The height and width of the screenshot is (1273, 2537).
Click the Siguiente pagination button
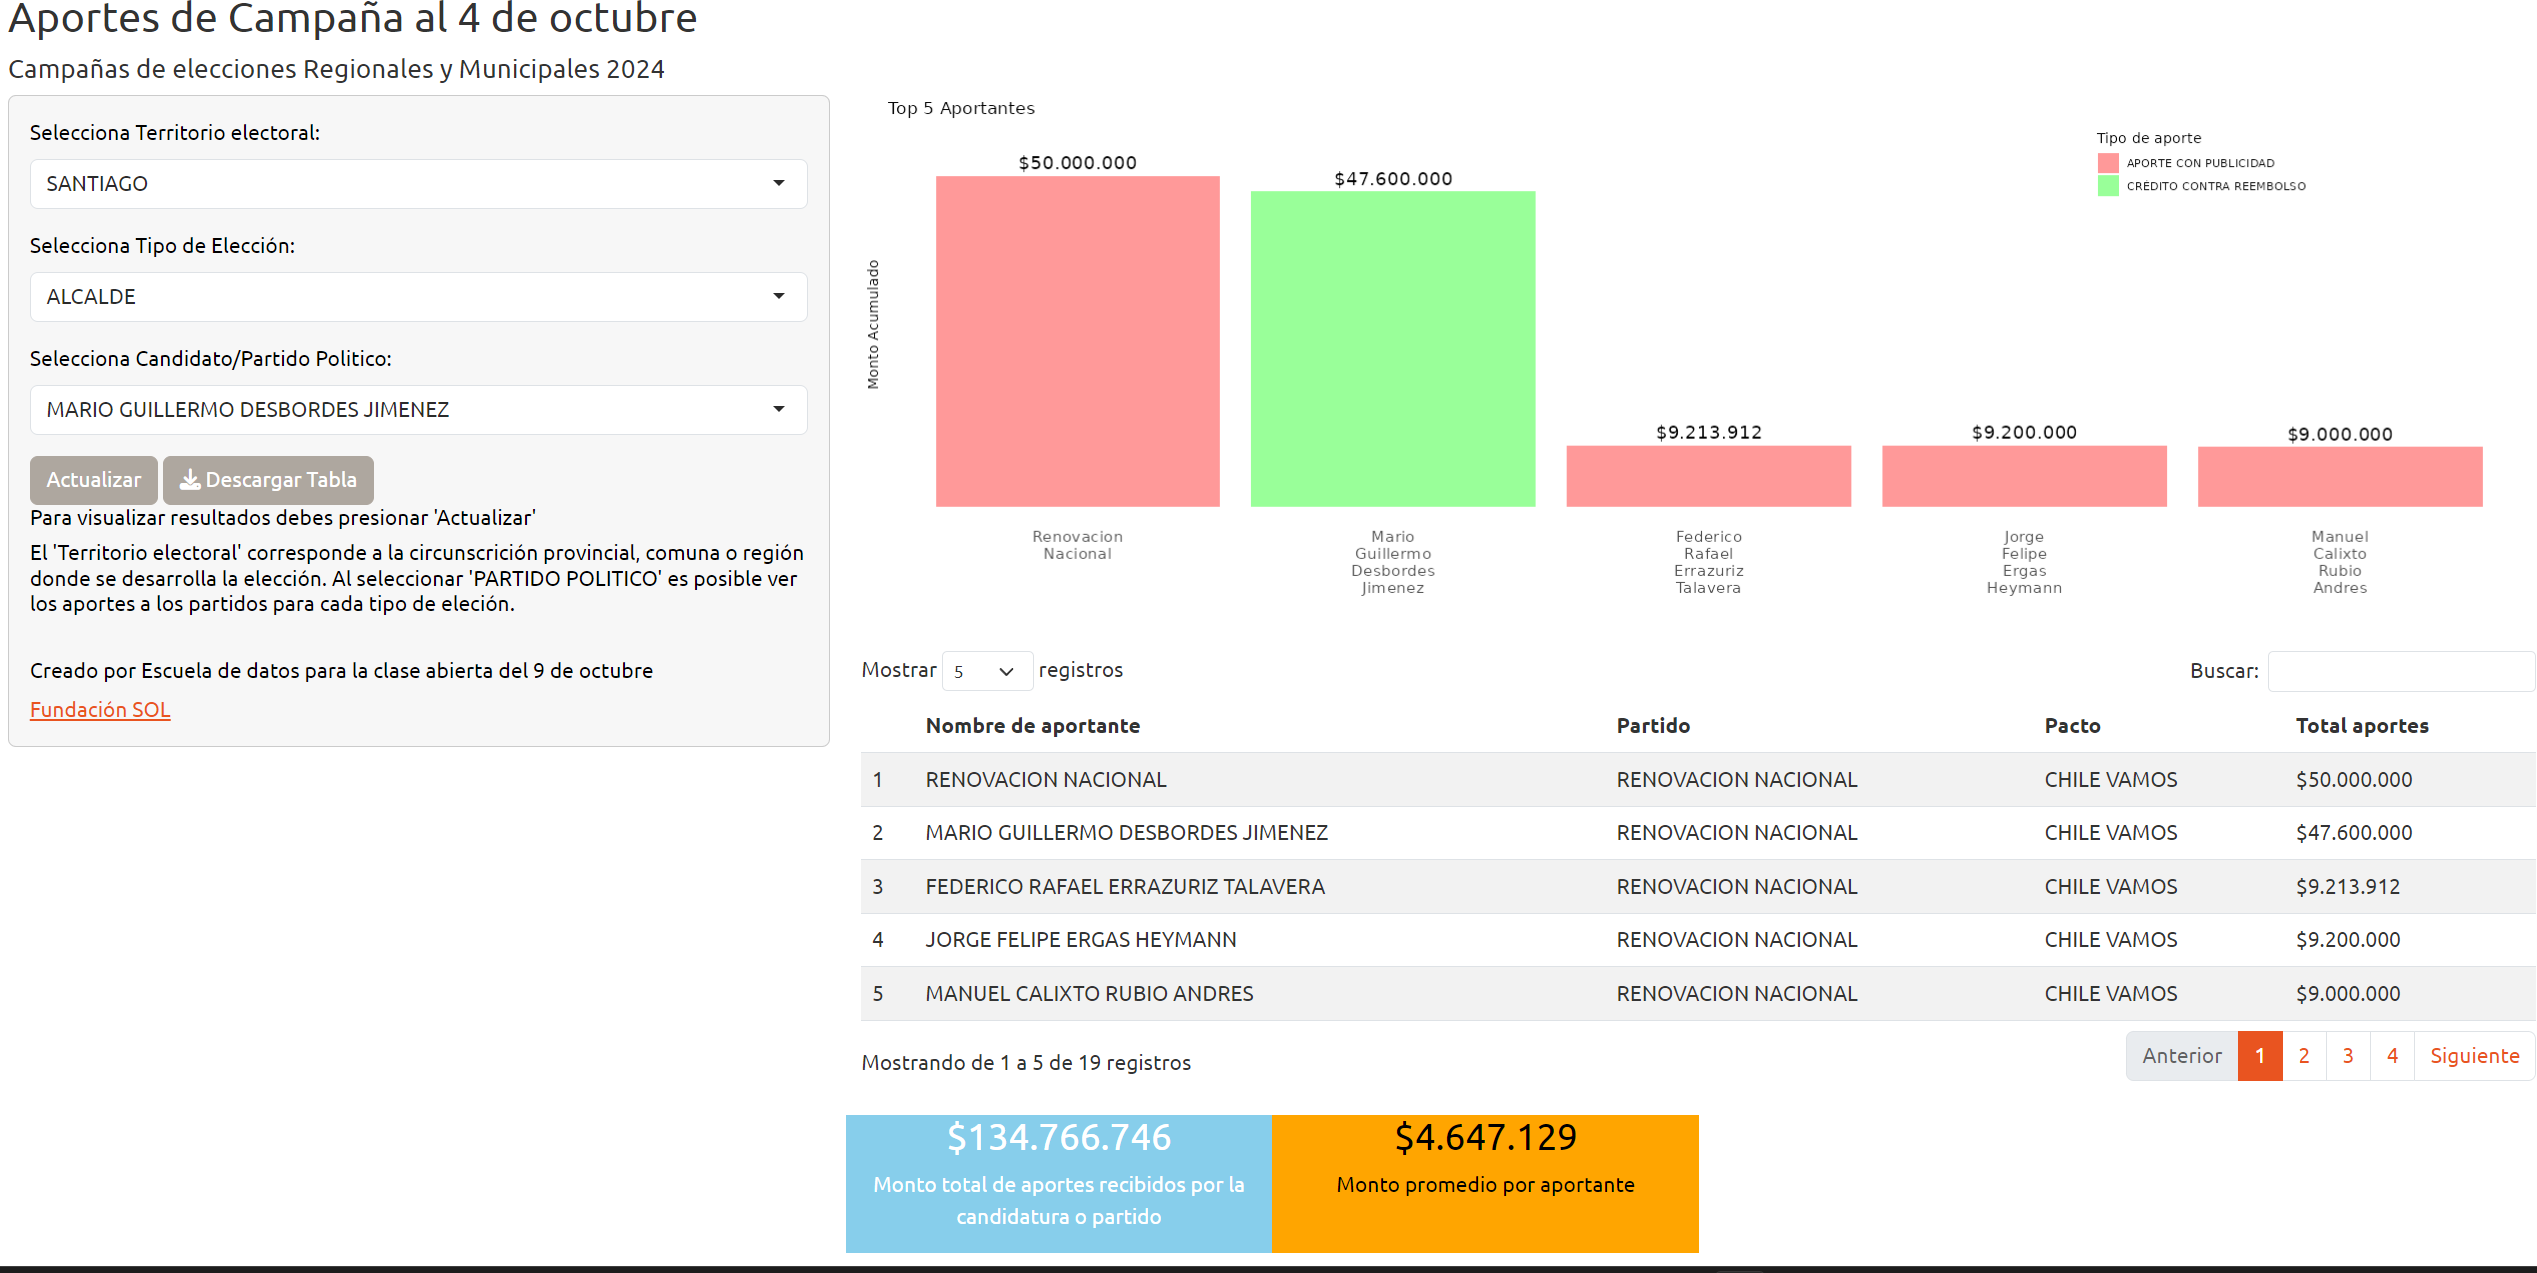coord(2474,1055)
